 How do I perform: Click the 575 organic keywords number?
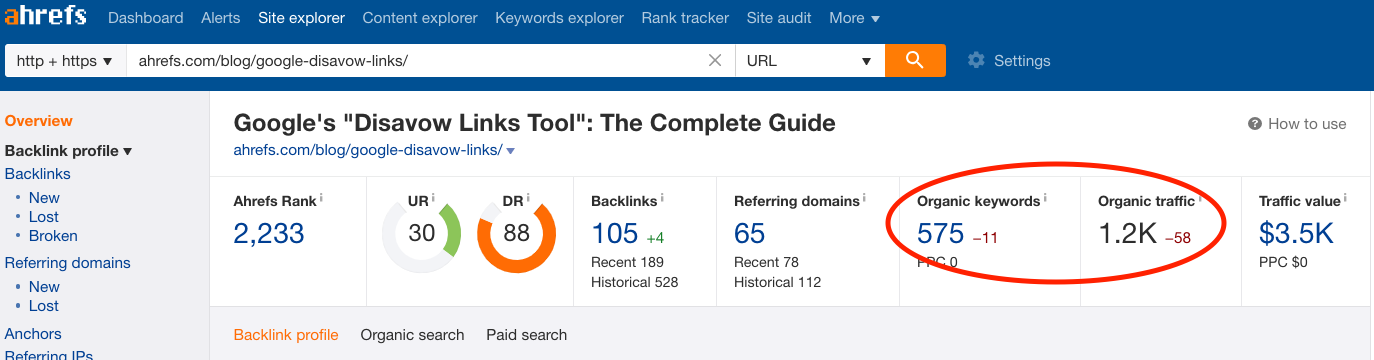[x=940, y=234]
